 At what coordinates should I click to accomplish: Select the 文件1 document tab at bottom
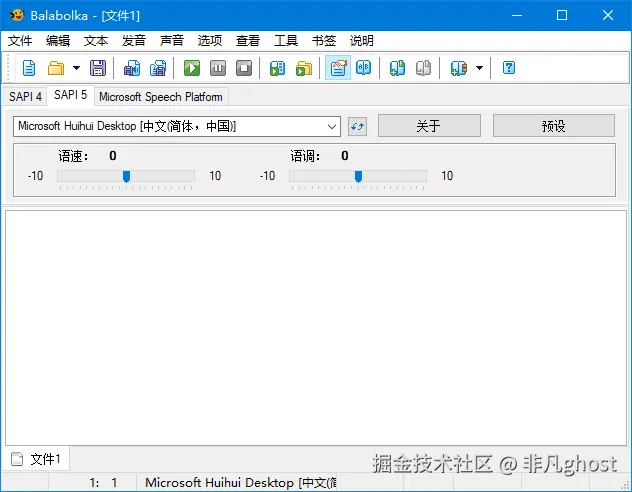click(x=37, y=459)
